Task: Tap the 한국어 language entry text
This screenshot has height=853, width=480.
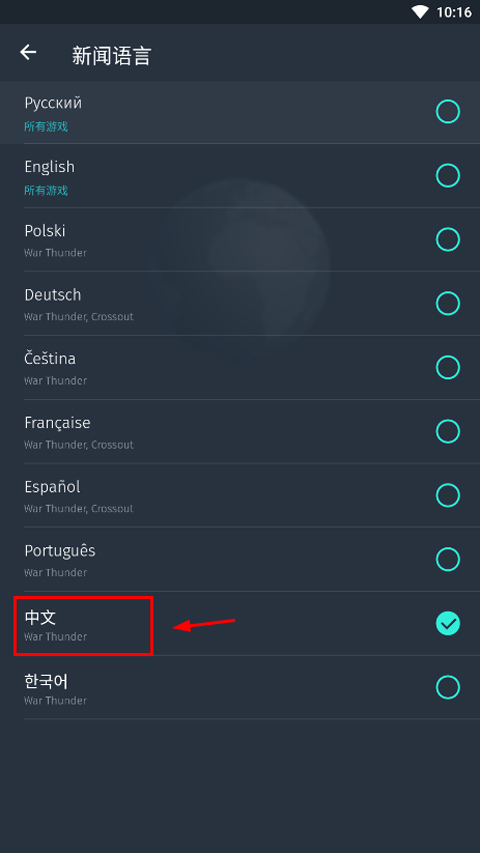Action: click(x=46, y=682)
